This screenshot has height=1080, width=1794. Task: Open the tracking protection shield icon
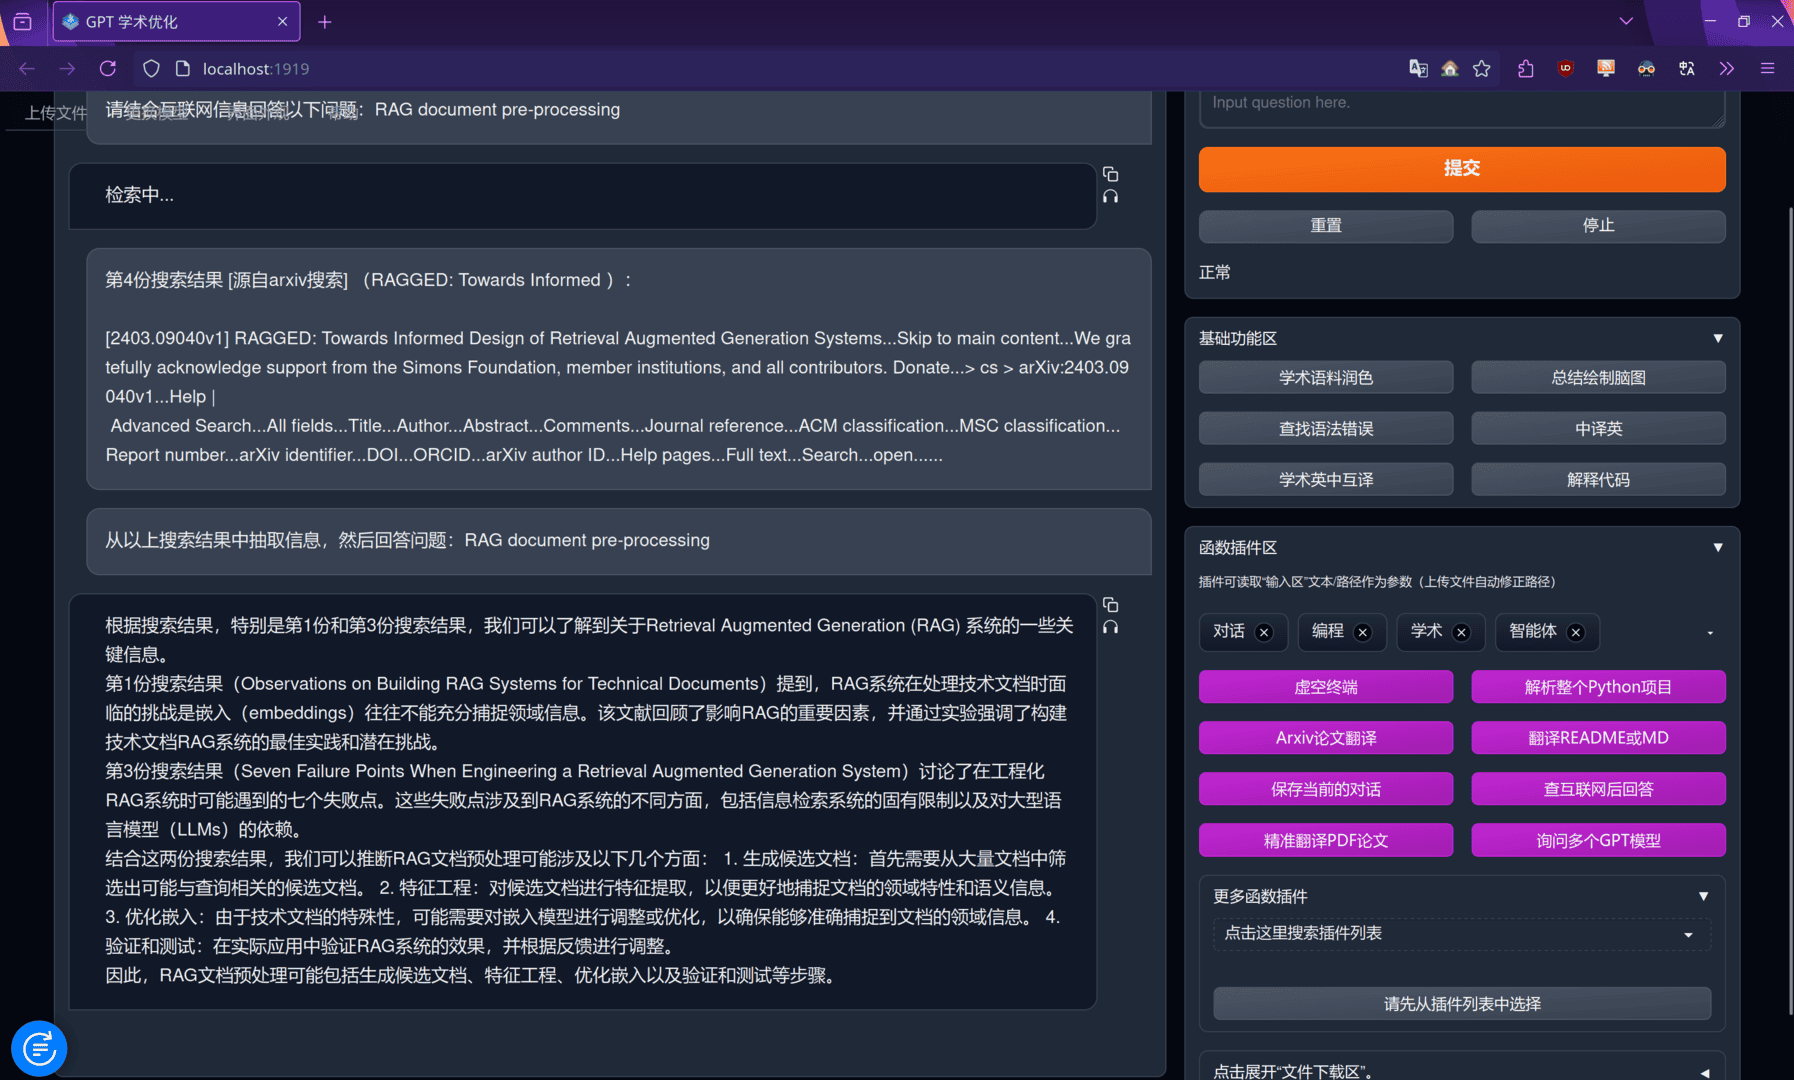151,68
